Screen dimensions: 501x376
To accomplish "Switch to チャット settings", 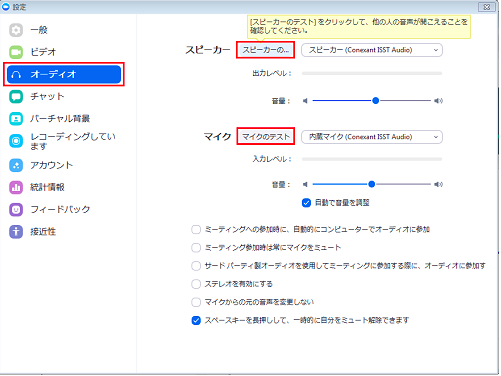I will 63,97.
